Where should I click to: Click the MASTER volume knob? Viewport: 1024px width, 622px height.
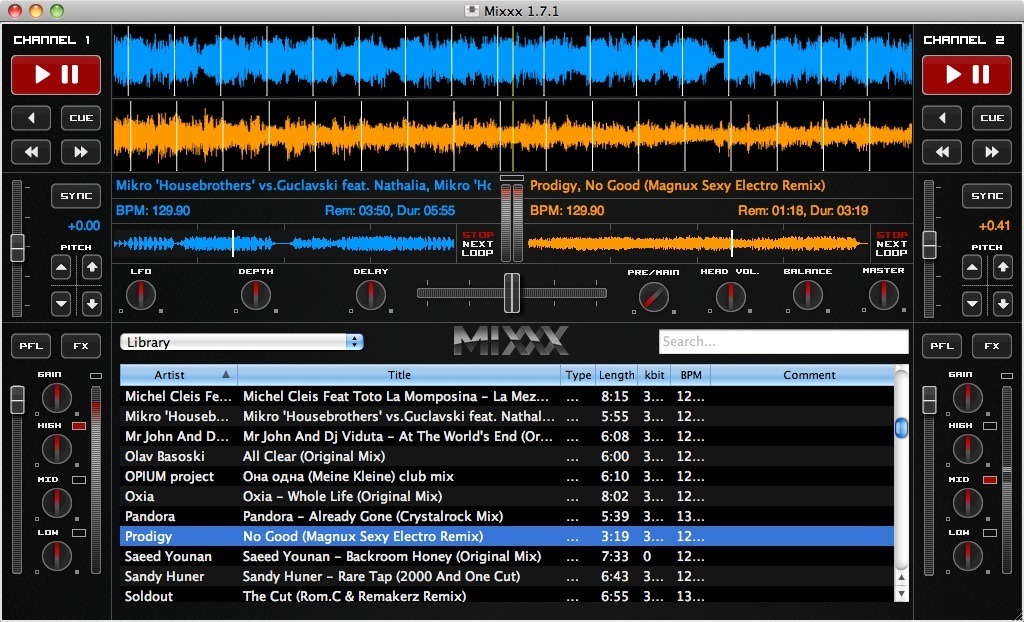883,295
